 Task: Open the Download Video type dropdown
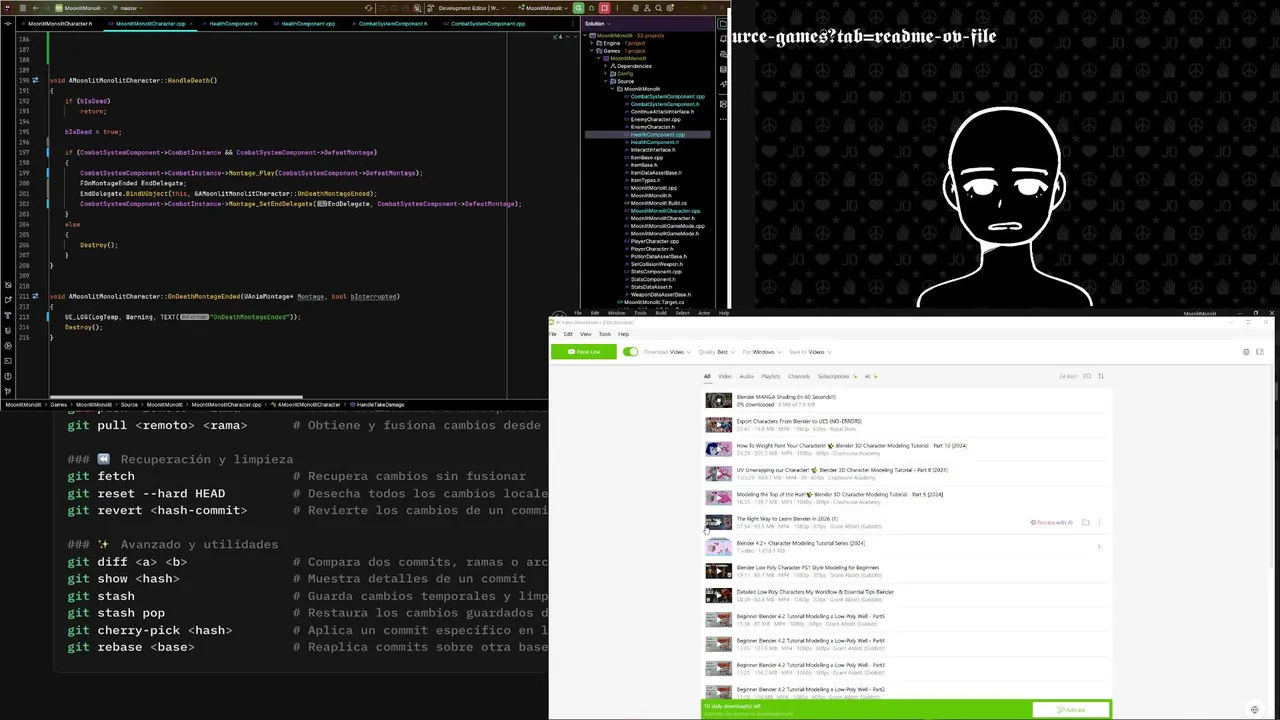click(667, 352)
